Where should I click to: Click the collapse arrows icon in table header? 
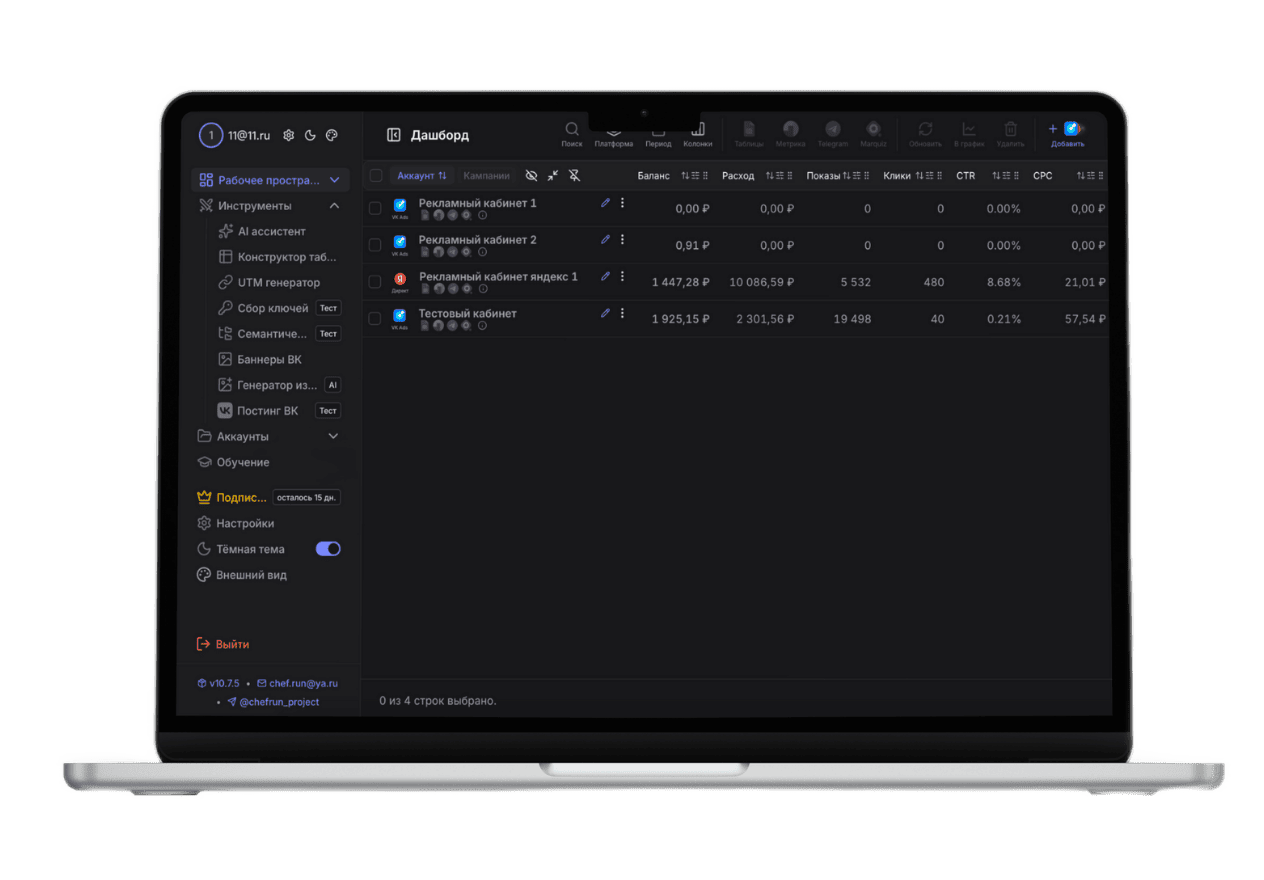tap(552, 176)
